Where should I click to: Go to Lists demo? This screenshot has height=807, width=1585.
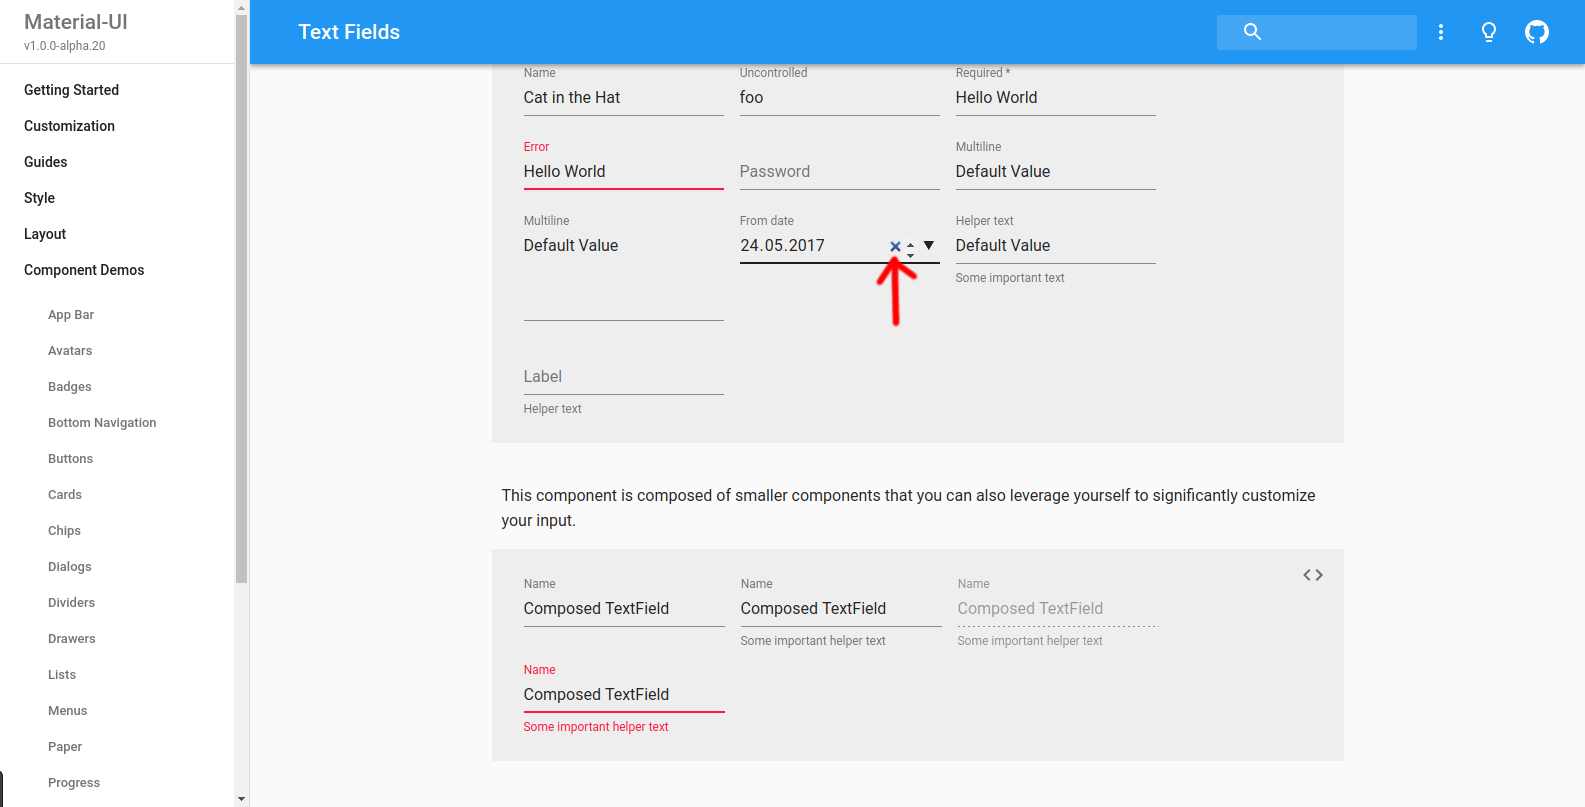point(62,675)
